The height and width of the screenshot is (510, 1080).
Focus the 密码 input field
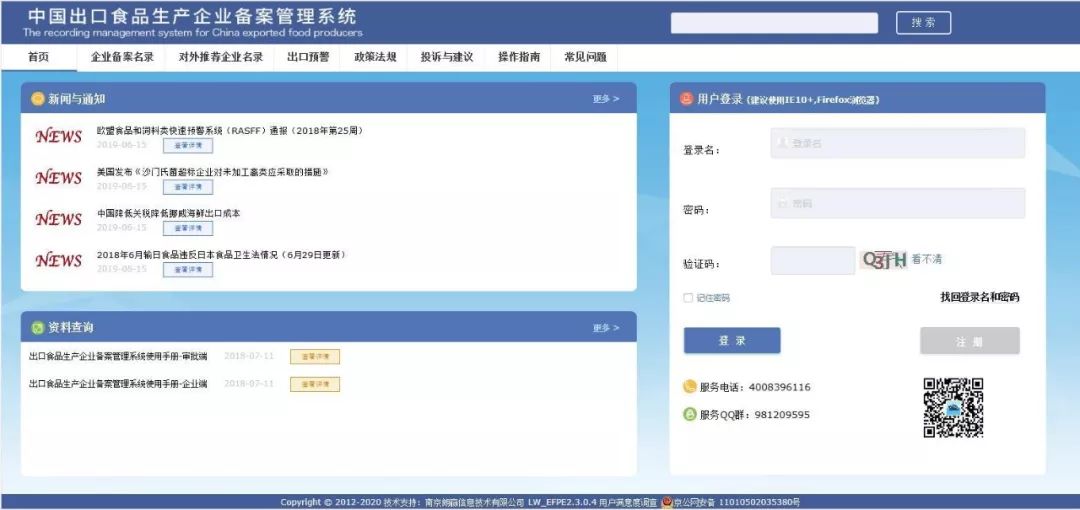[897, 203]
